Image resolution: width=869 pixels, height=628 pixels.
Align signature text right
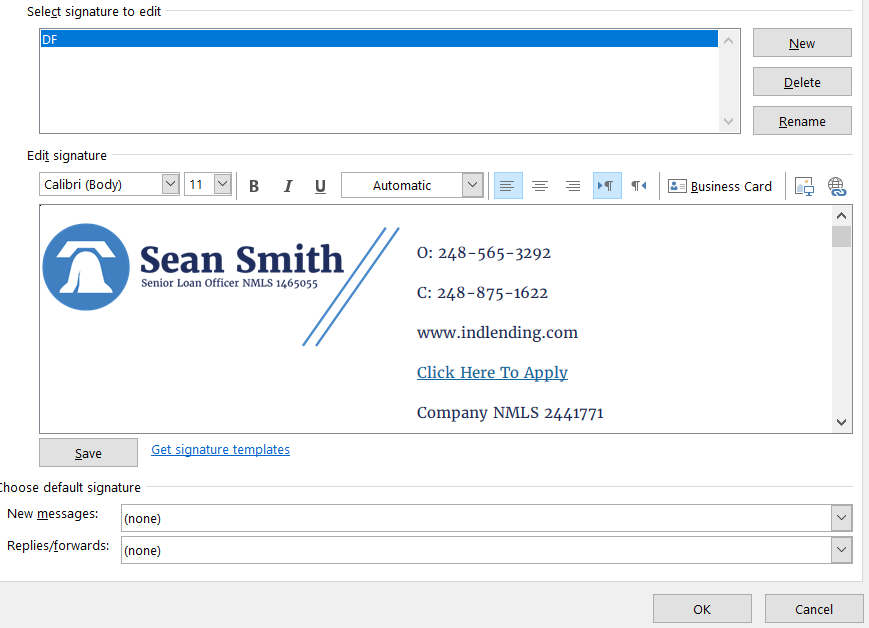(x=573, y=186)
